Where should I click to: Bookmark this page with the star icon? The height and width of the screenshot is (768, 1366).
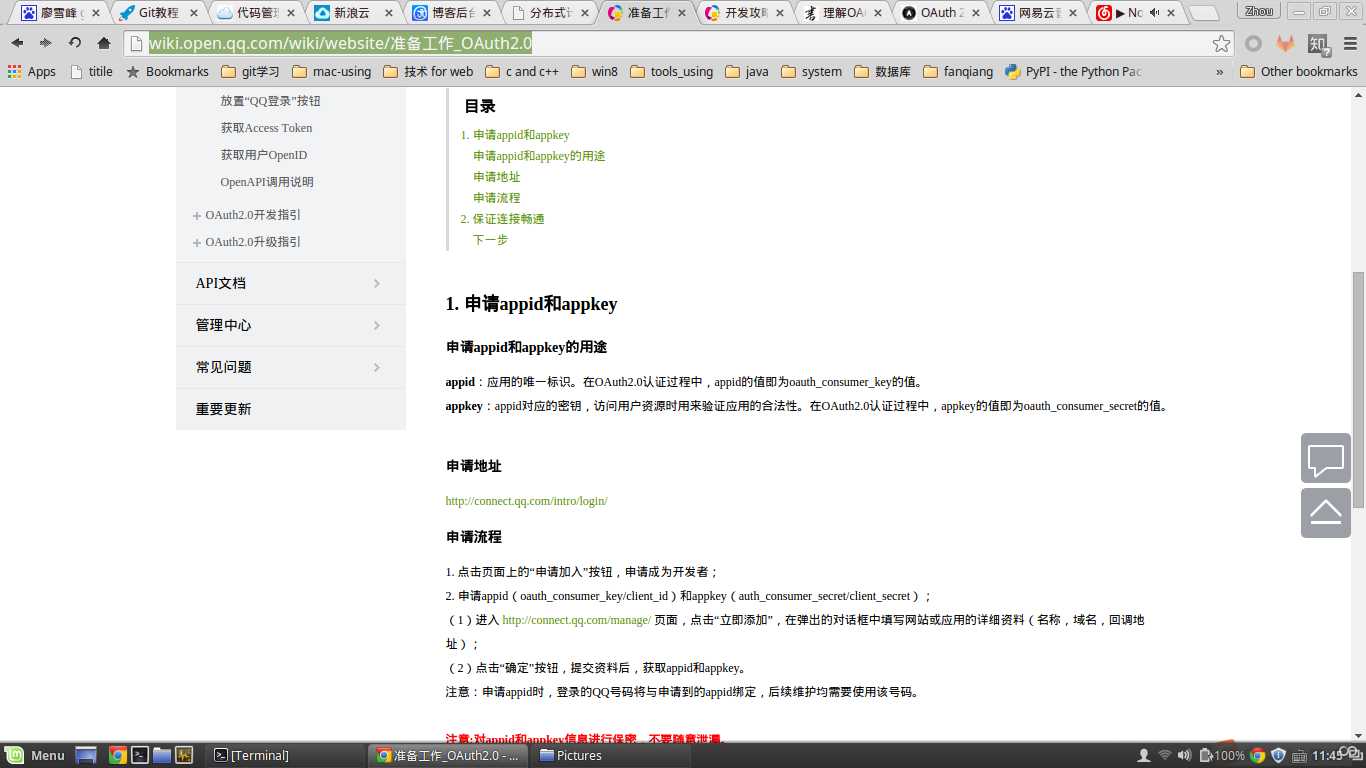pyautogui.click(x=1221, y=43)
